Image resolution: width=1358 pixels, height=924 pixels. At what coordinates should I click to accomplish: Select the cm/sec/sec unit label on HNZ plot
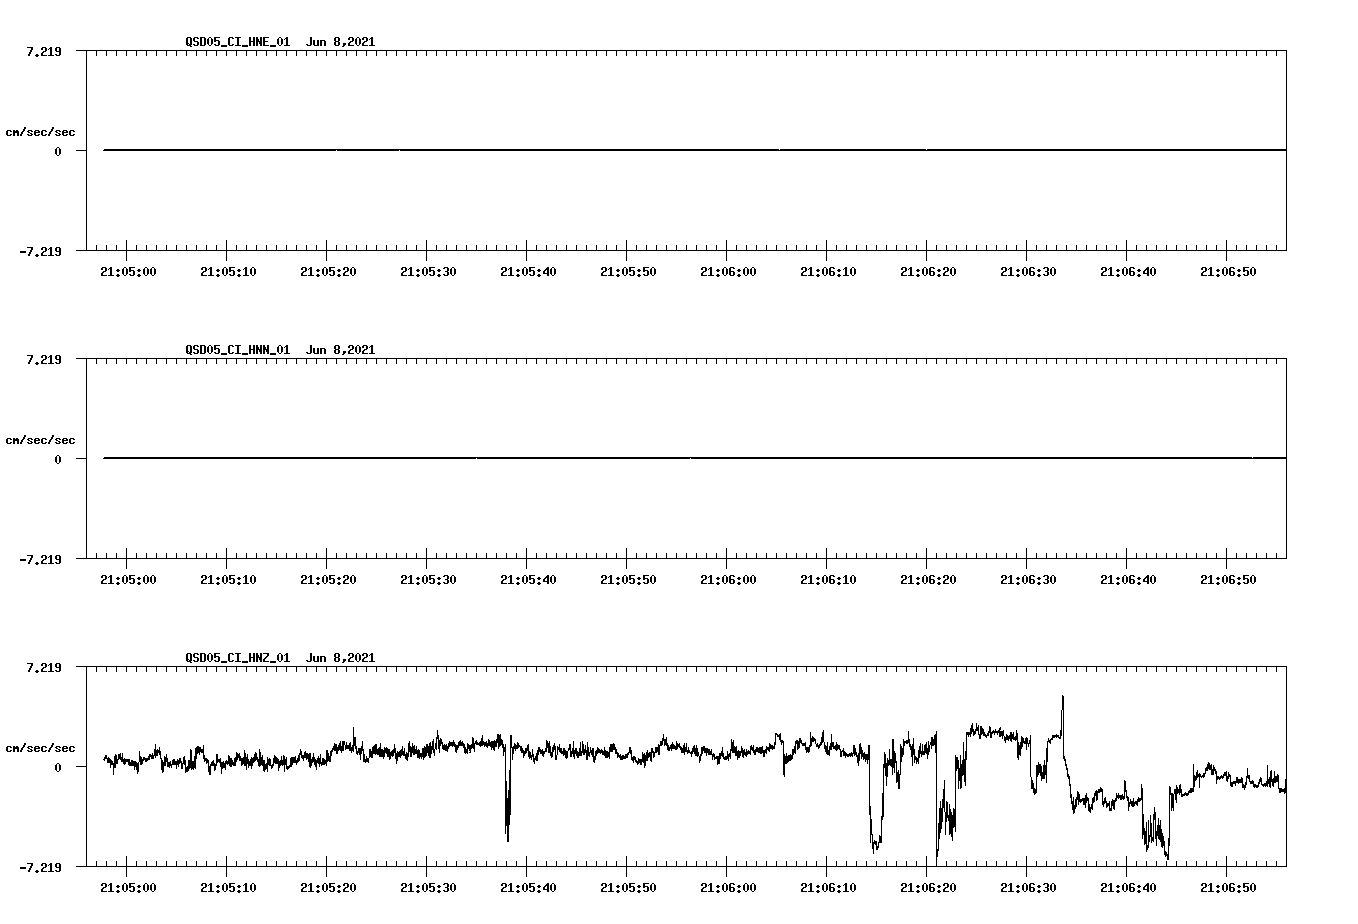[x=40, y=748]
